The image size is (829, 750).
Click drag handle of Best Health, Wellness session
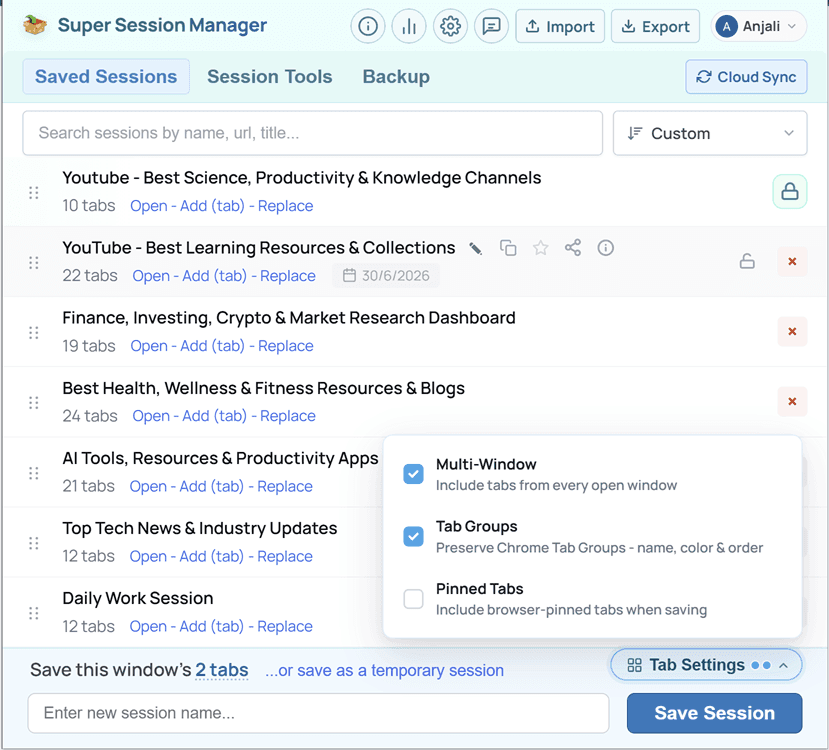(x=34, y=403)
